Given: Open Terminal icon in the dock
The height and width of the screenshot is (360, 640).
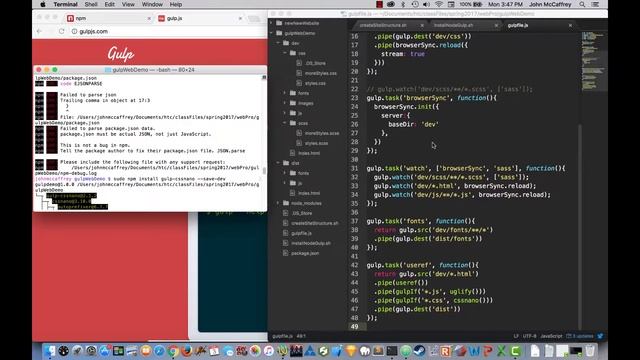Looking at the screenshot, I should click(x=392, y=351).
